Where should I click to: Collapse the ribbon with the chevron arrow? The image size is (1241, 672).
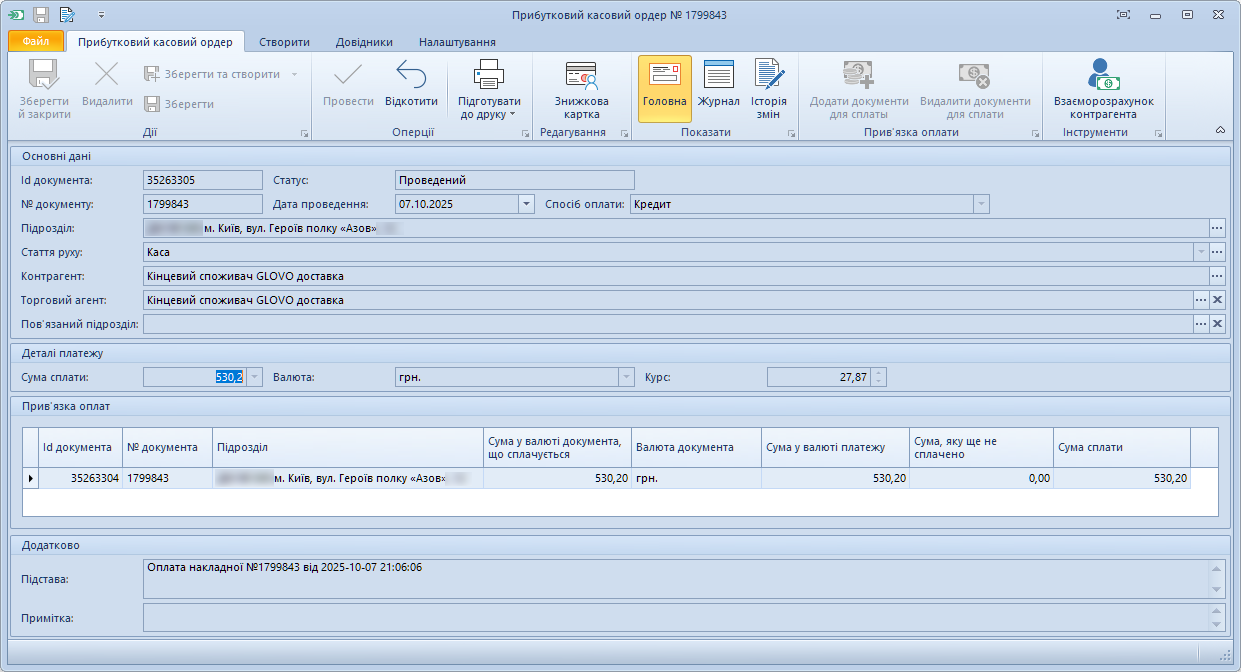tap(1220, 131)
